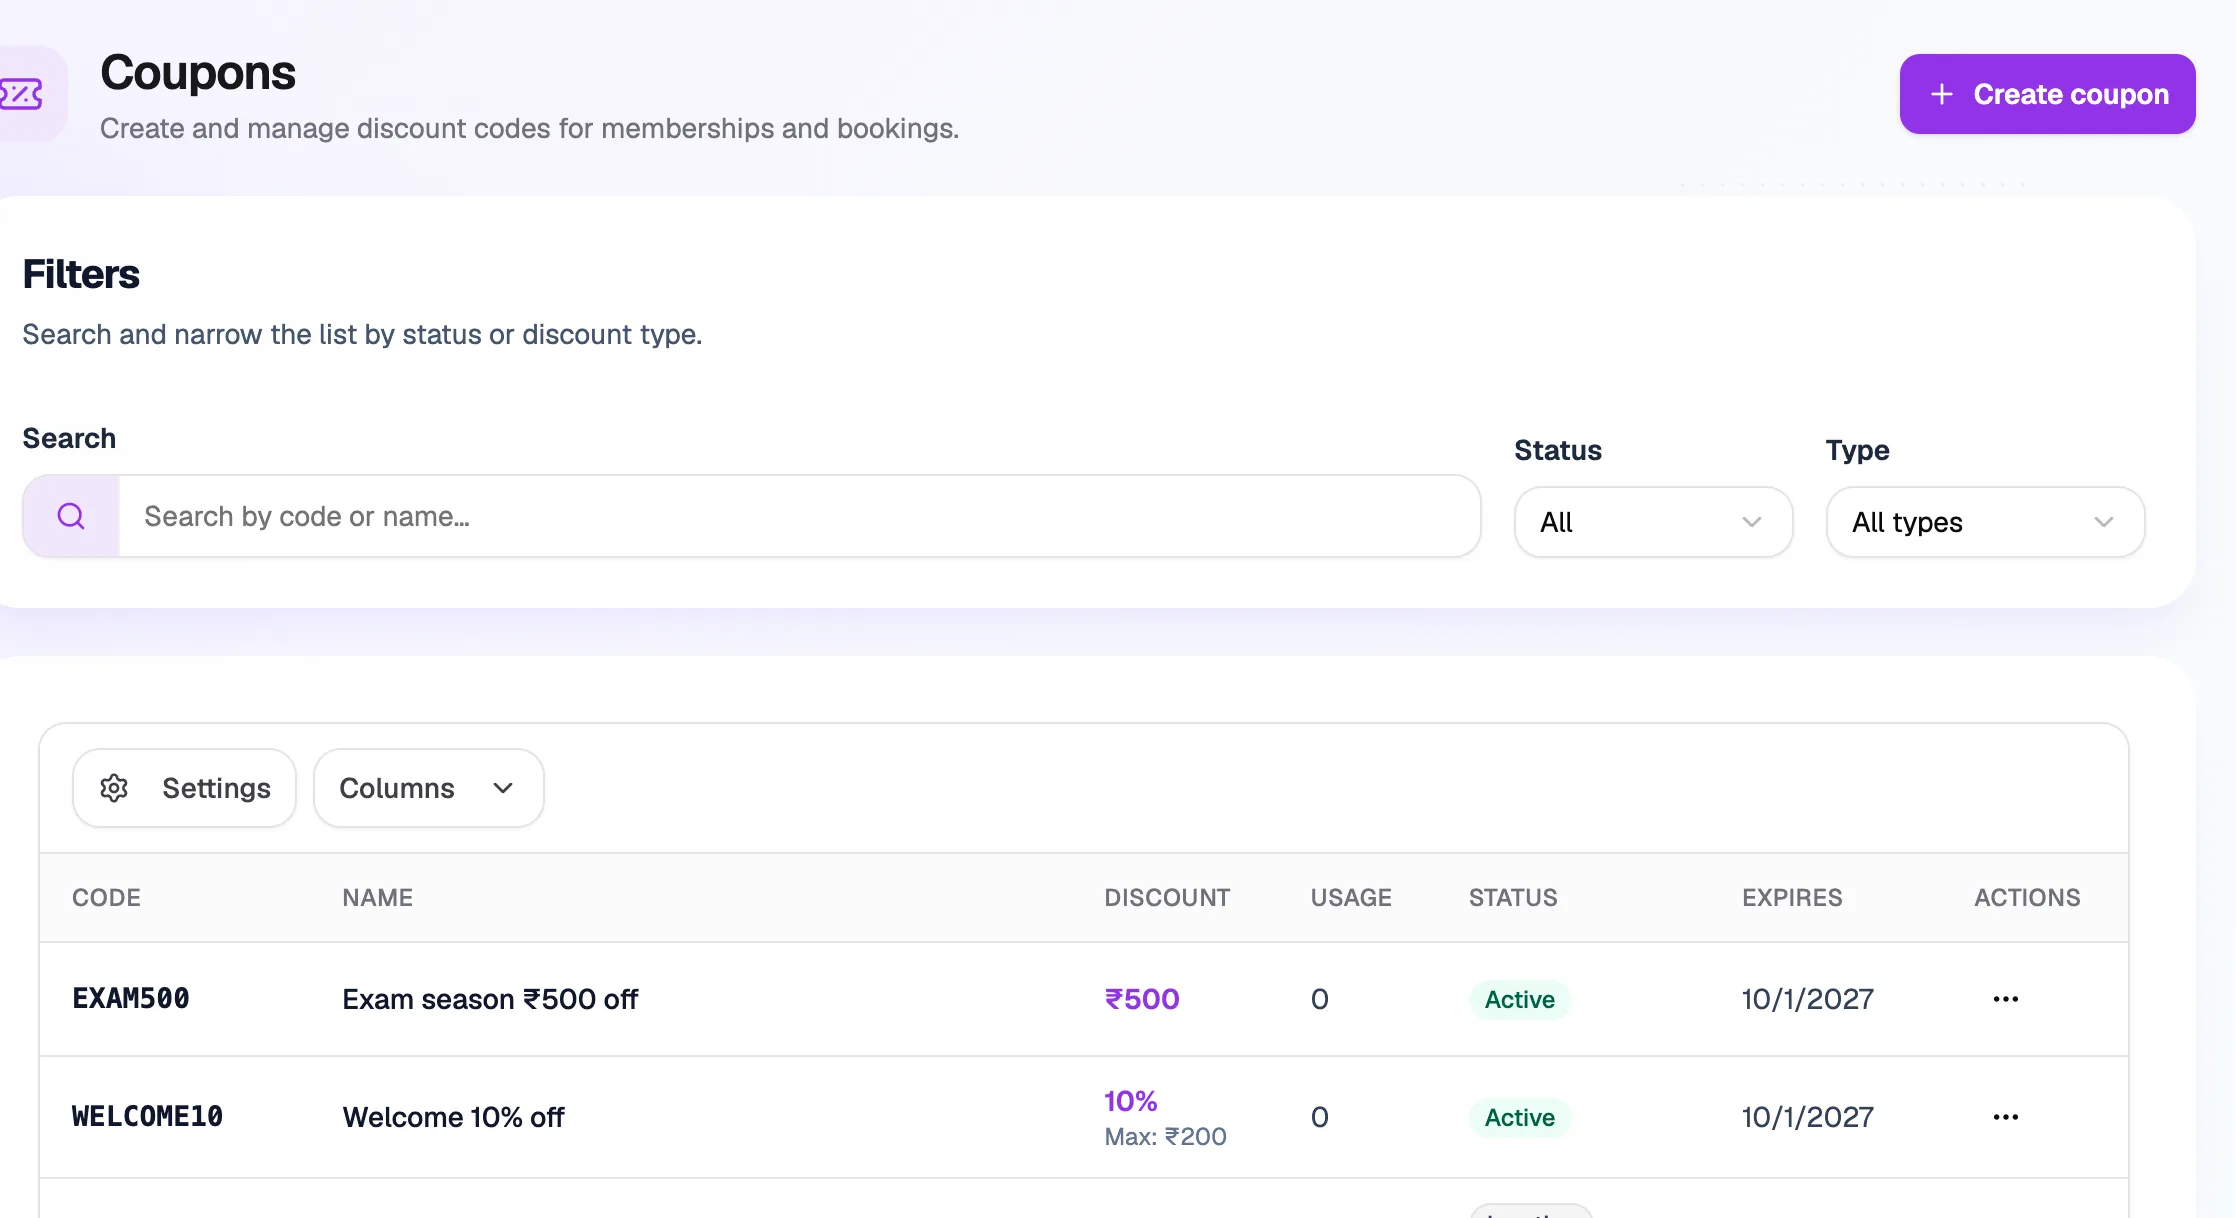Expand the All types filter dropdown

(1985, 522)
